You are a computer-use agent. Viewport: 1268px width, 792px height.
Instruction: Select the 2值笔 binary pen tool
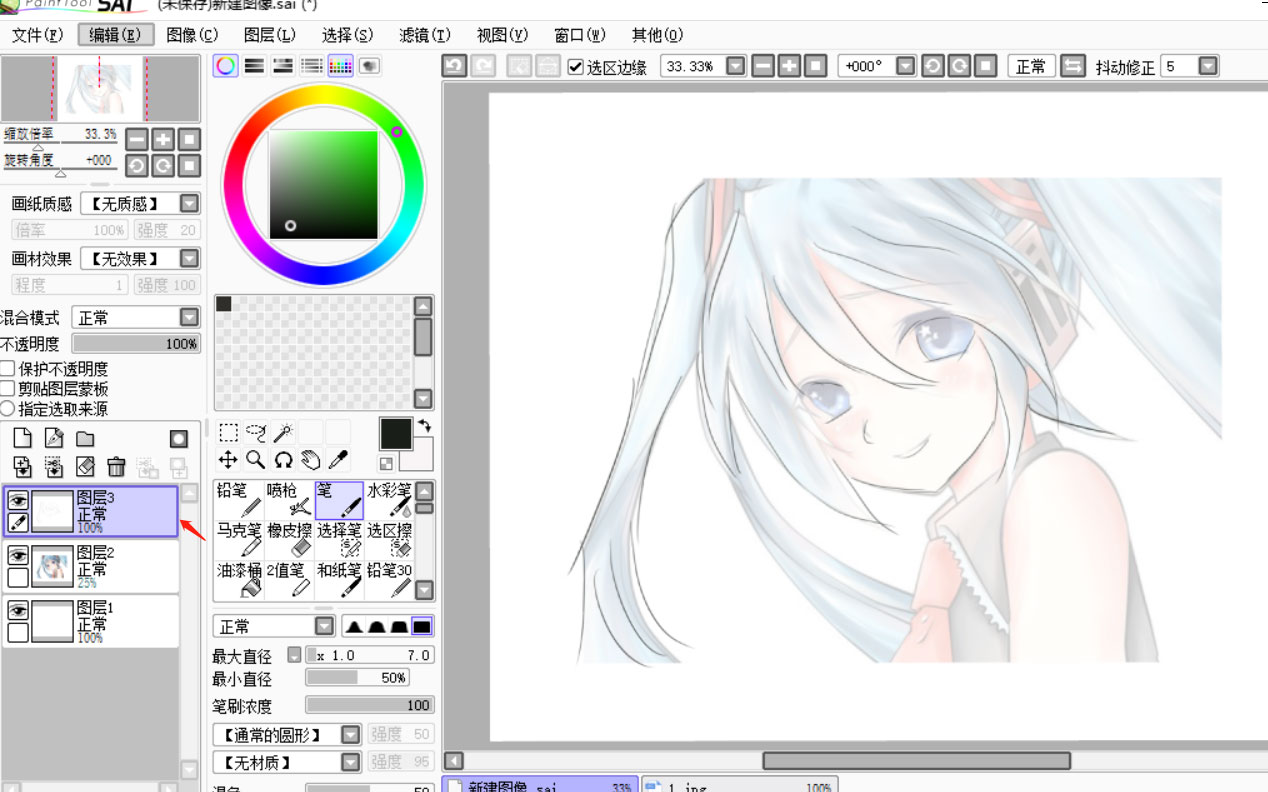tap(289, 579)
